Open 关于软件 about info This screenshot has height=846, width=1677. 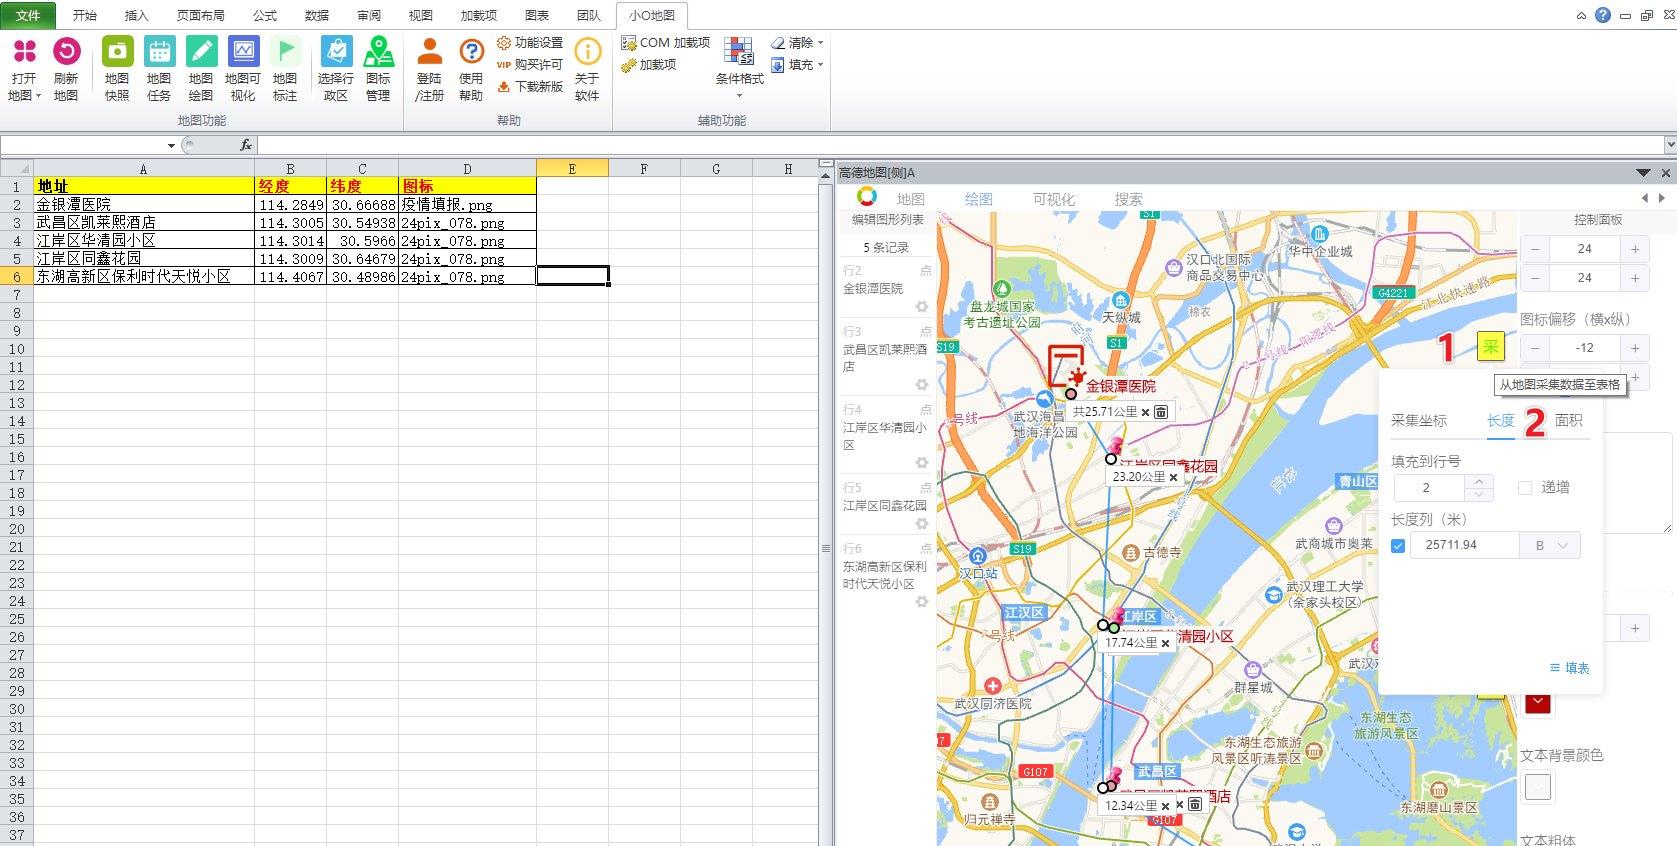tap(587, 69)
